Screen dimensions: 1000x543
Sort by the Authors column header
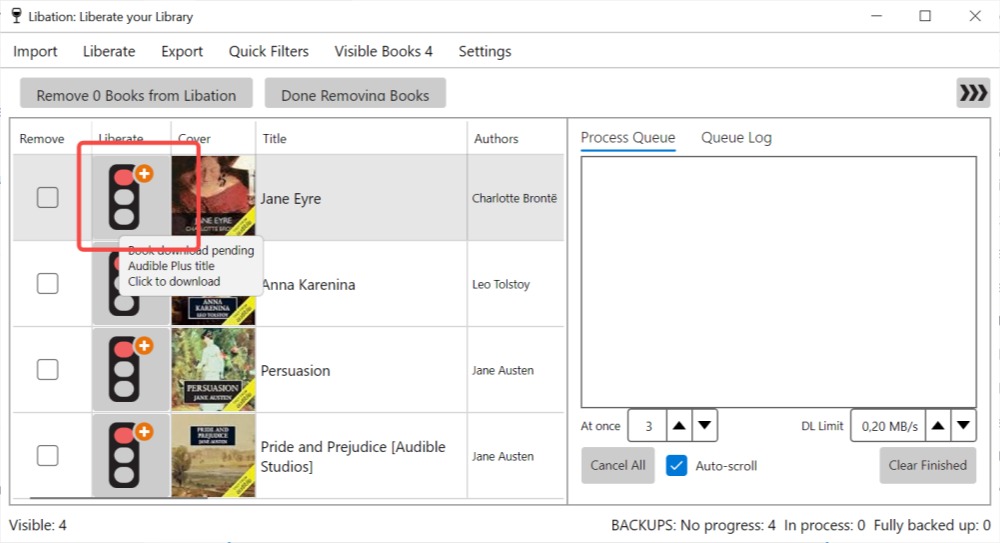coord(515,138)
